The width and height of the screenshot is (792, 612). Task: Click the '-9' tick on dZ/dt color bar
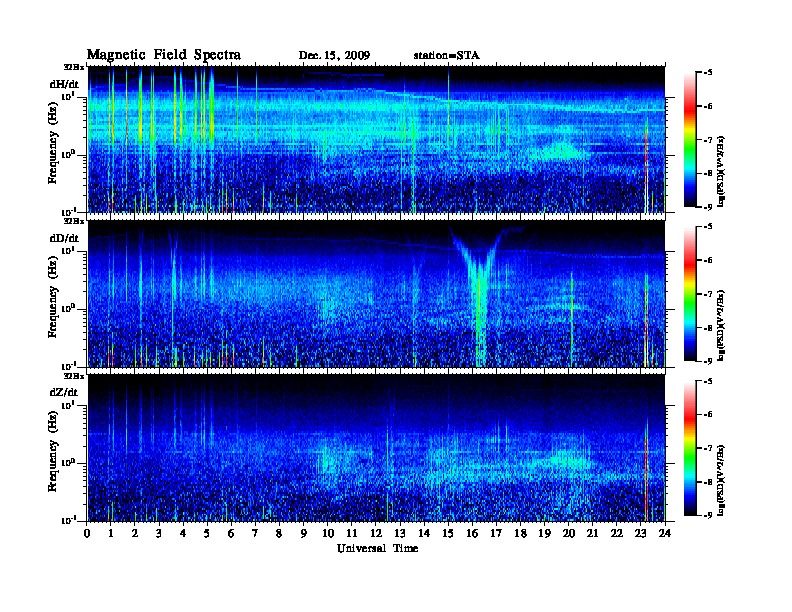coord(708,515)
